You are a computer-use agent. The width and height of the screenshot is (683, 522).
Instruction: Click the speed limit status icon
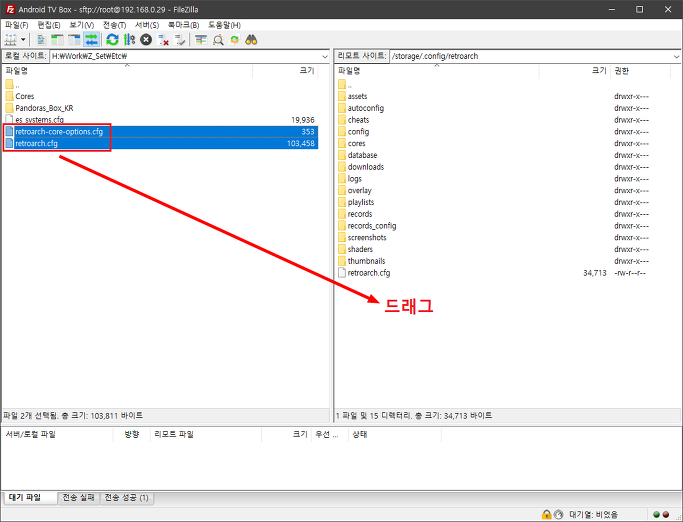point(558,515)
